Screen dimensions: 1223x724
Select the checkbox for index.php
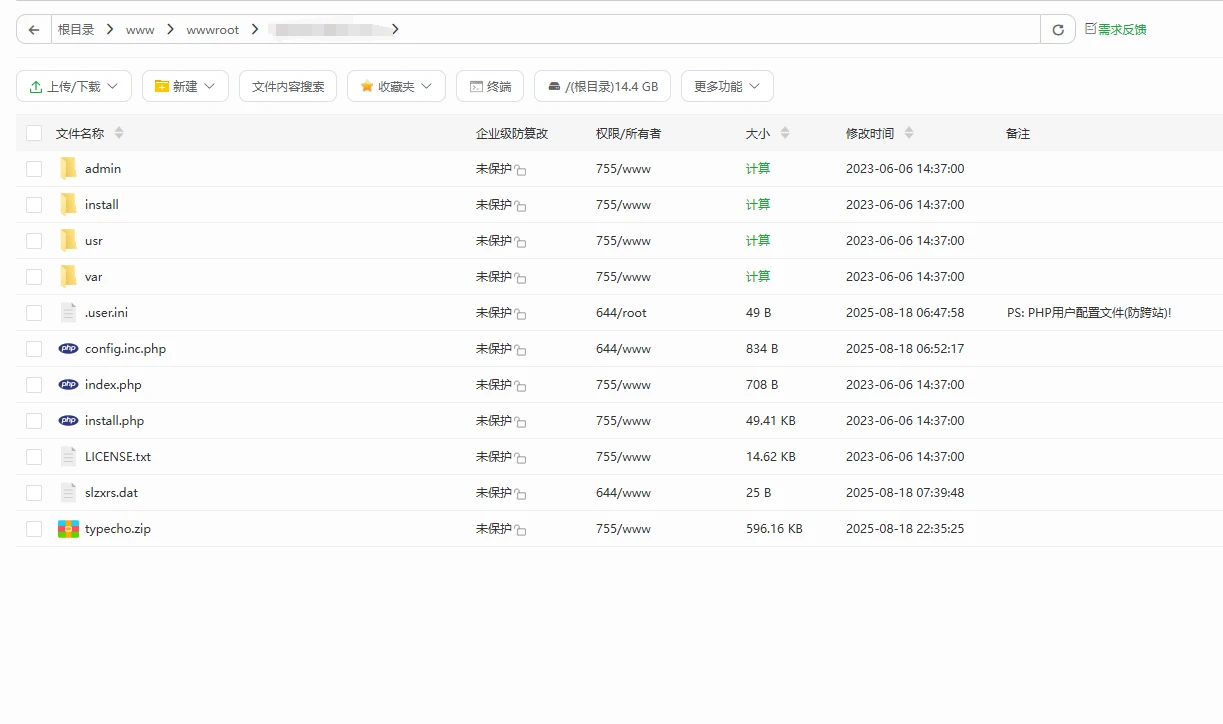click(33, 384)
